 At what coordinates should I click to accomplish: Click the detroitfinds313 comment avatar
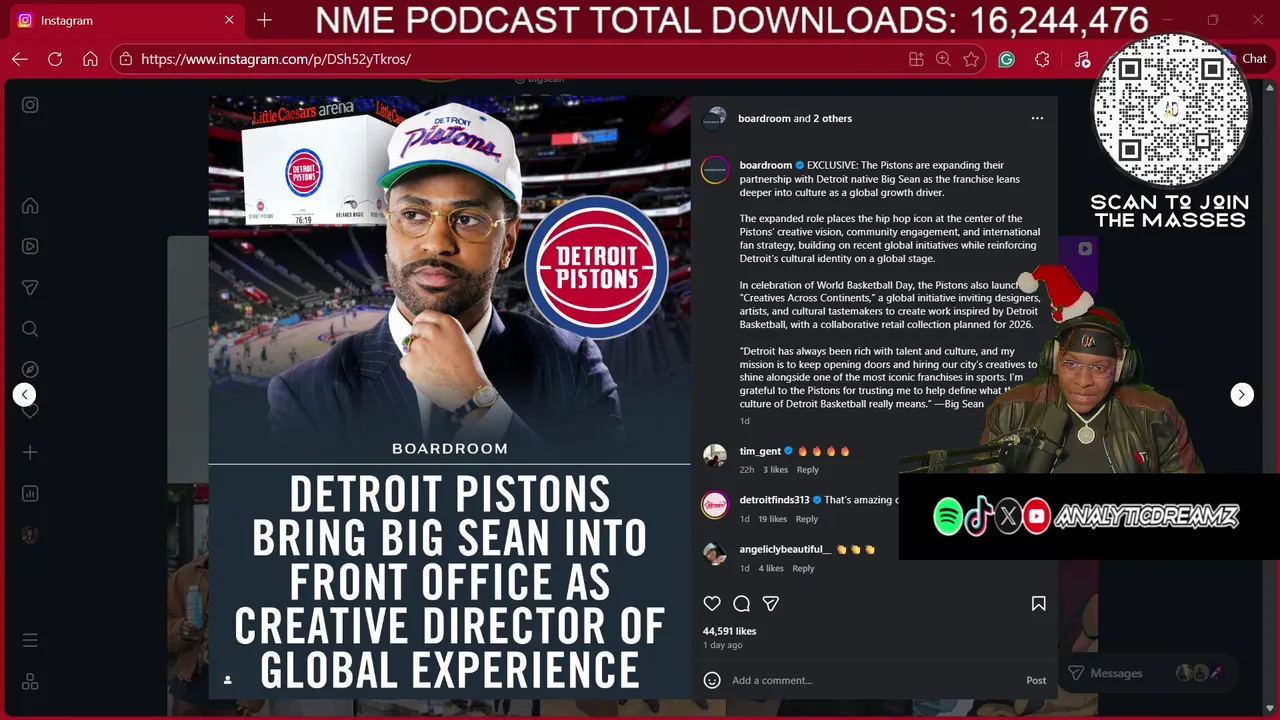pyautogui.click(x=714, y=504)
